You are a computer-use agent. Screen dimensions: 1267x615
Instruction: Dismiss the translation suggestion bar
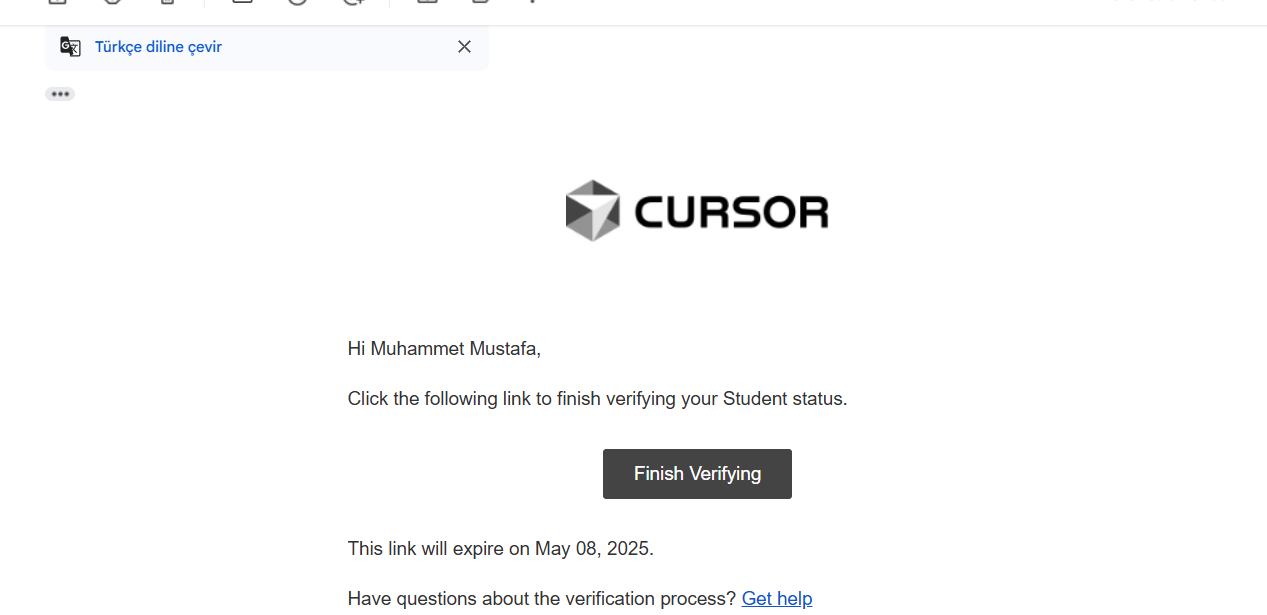(x=464, y=47)
